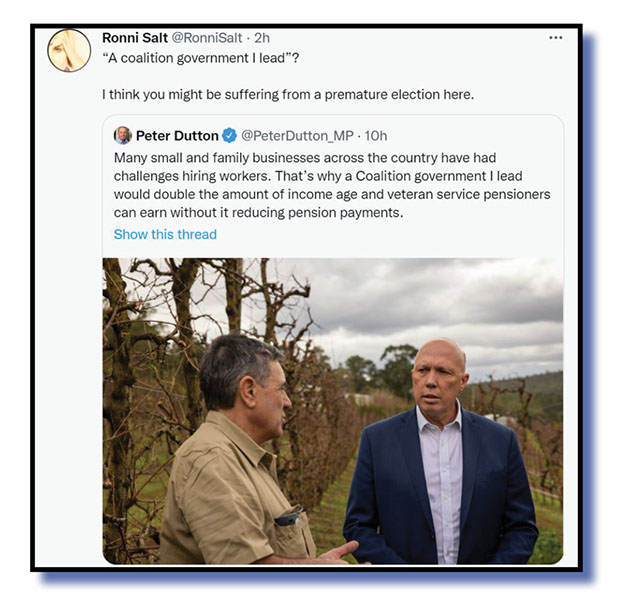Click Ronni Salt's profile avatar
The width and height of the screenshot is (624, 610).
(69, 50)
